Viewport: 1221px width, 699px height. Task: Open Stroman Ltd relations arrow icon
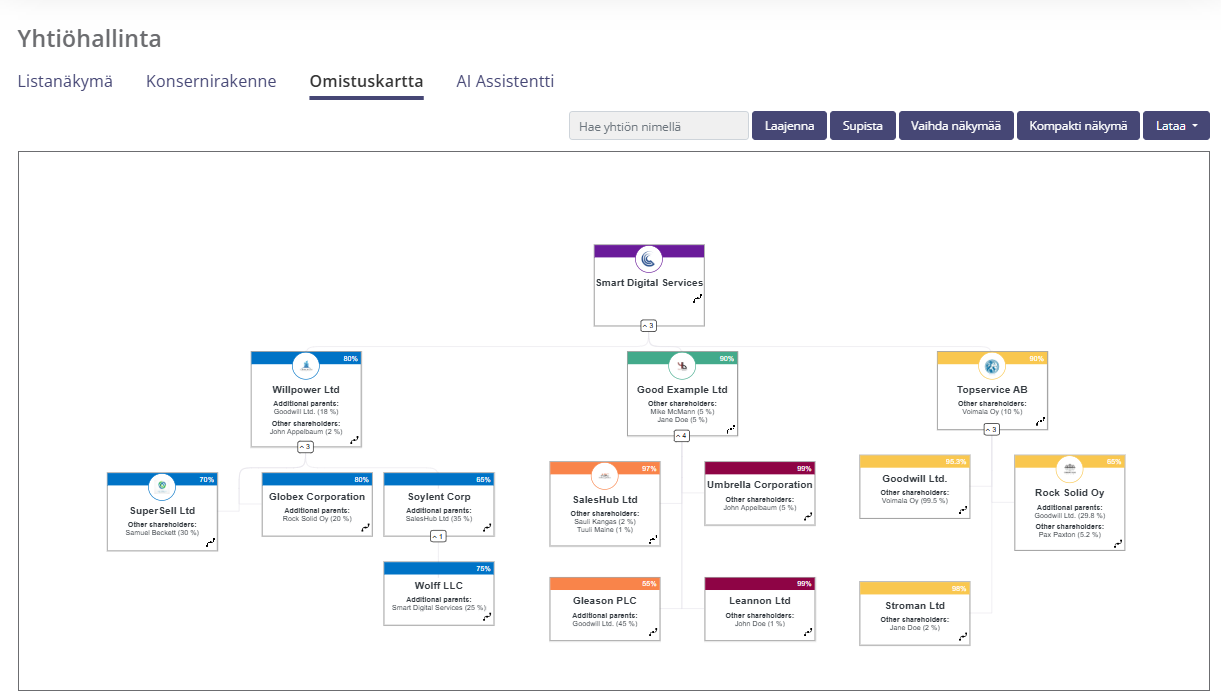963,636
